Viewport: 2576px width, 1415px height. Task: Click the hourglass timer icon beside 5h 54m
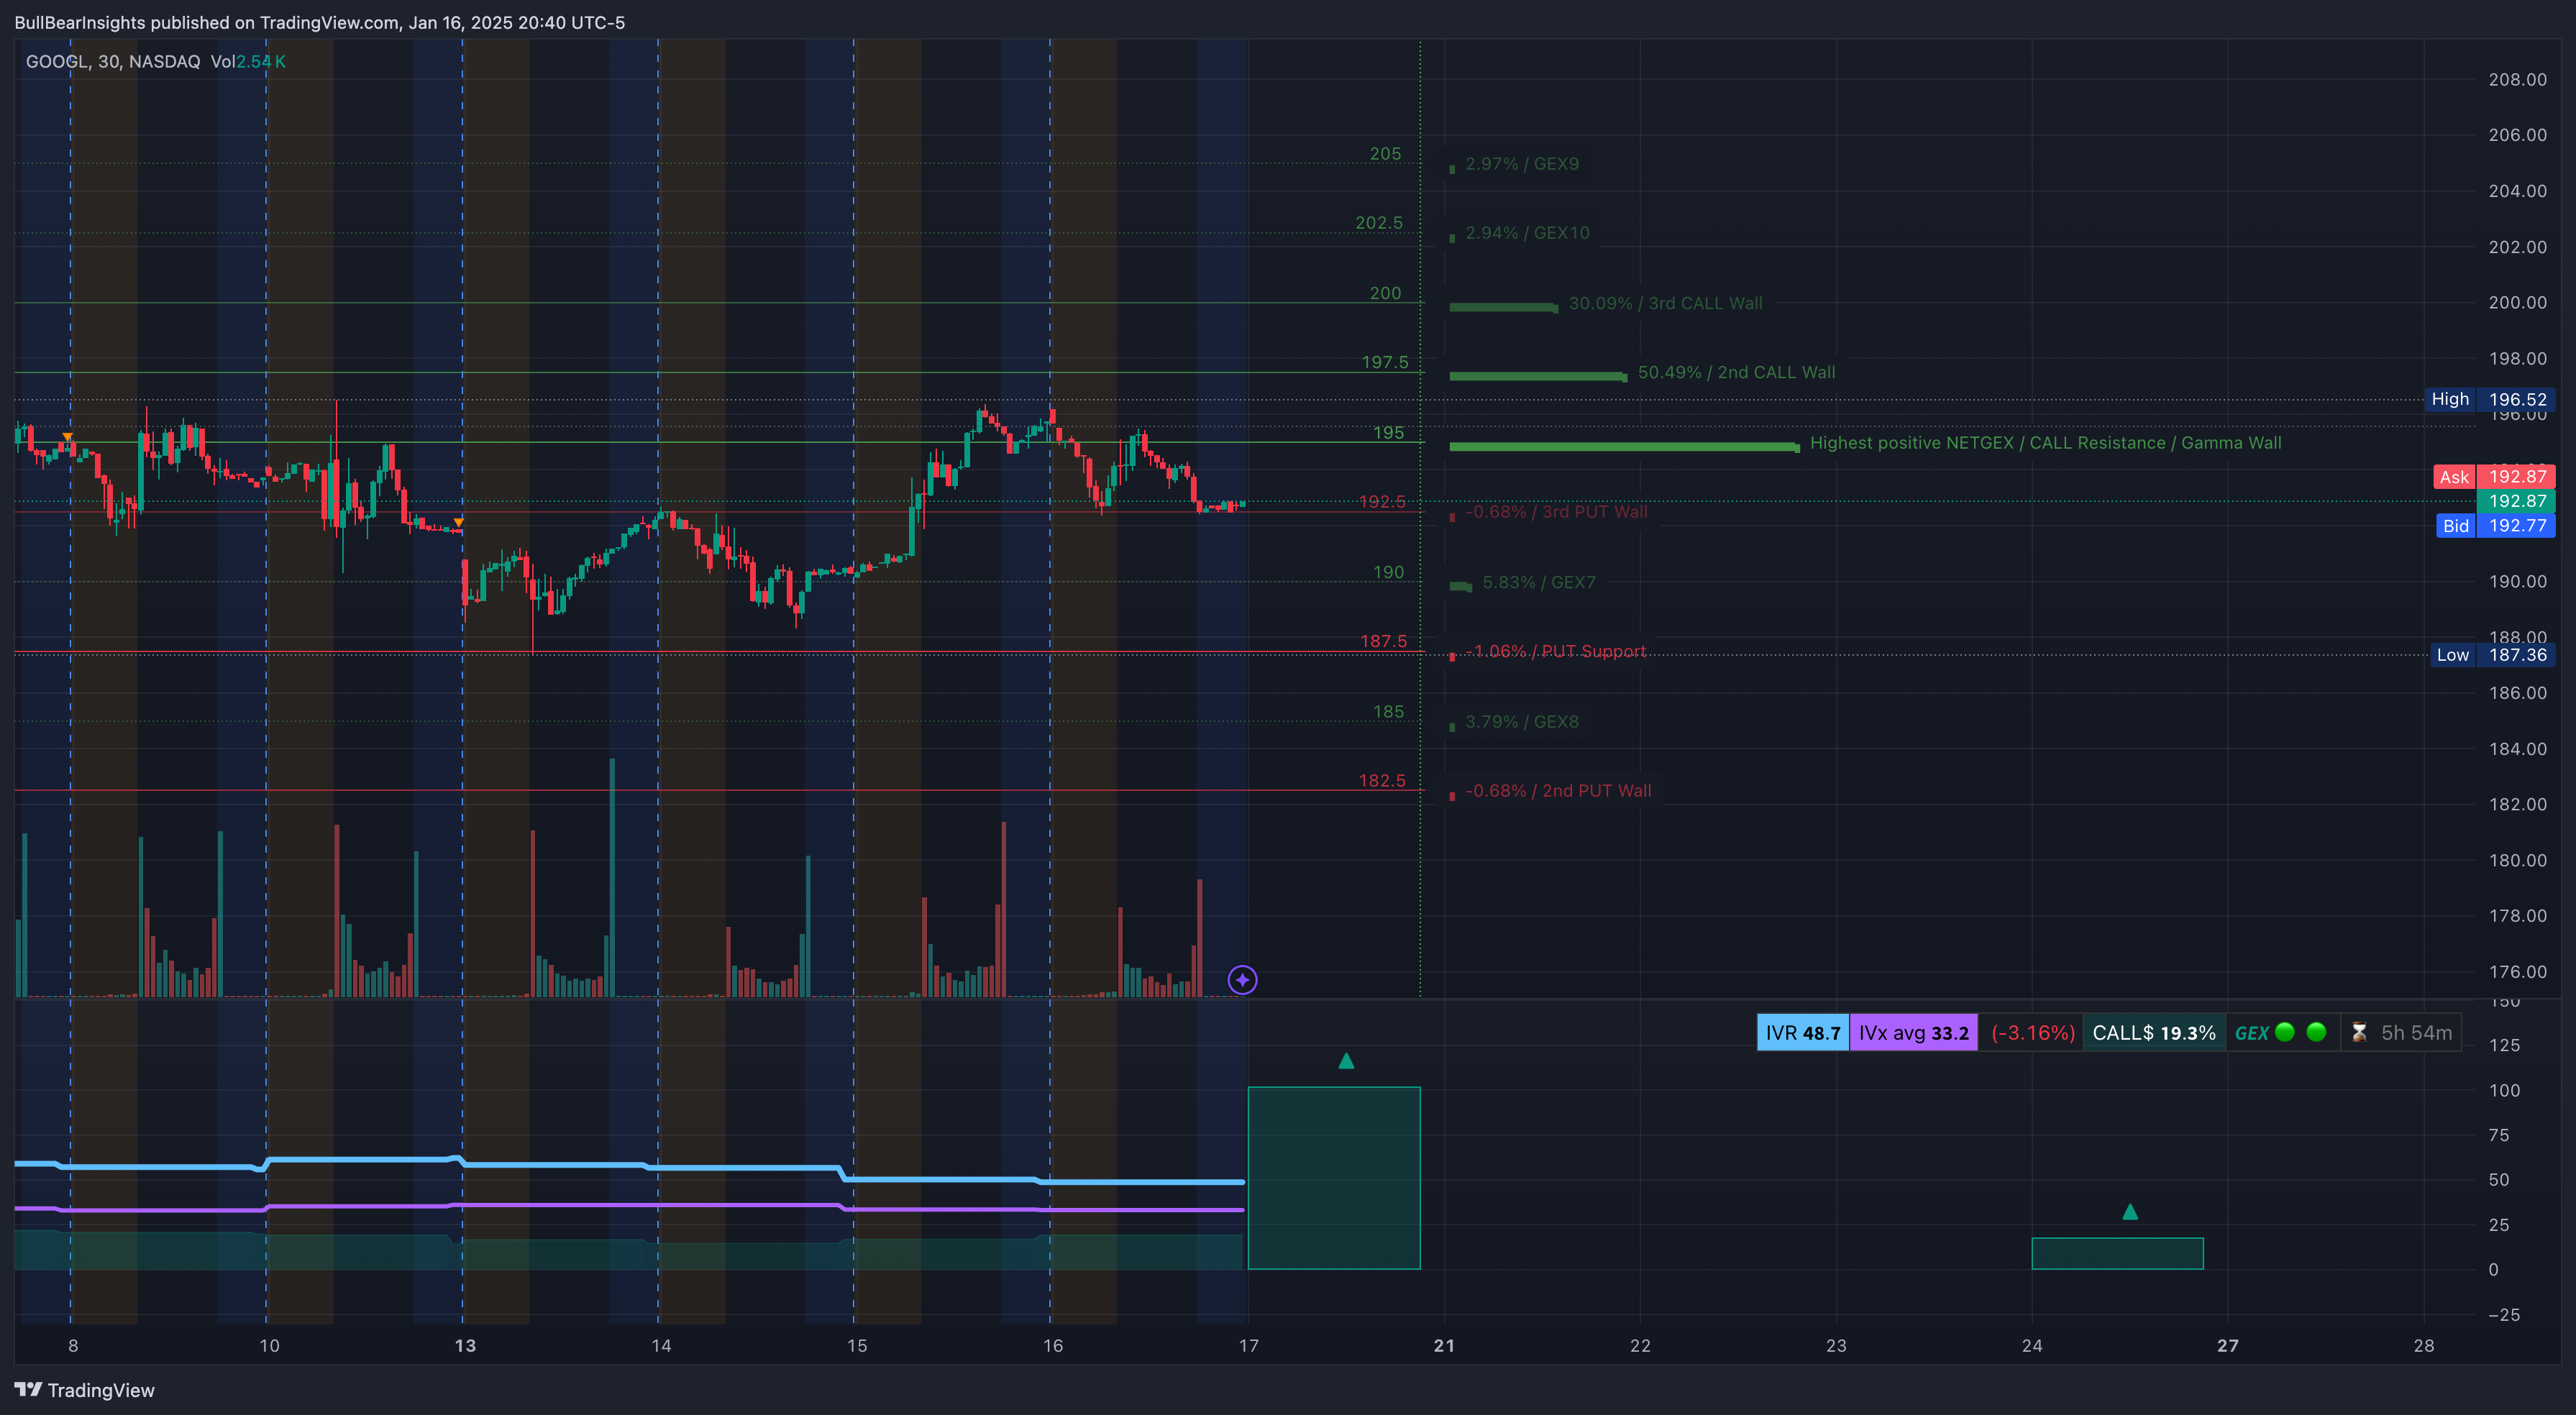(2359, 1033)
